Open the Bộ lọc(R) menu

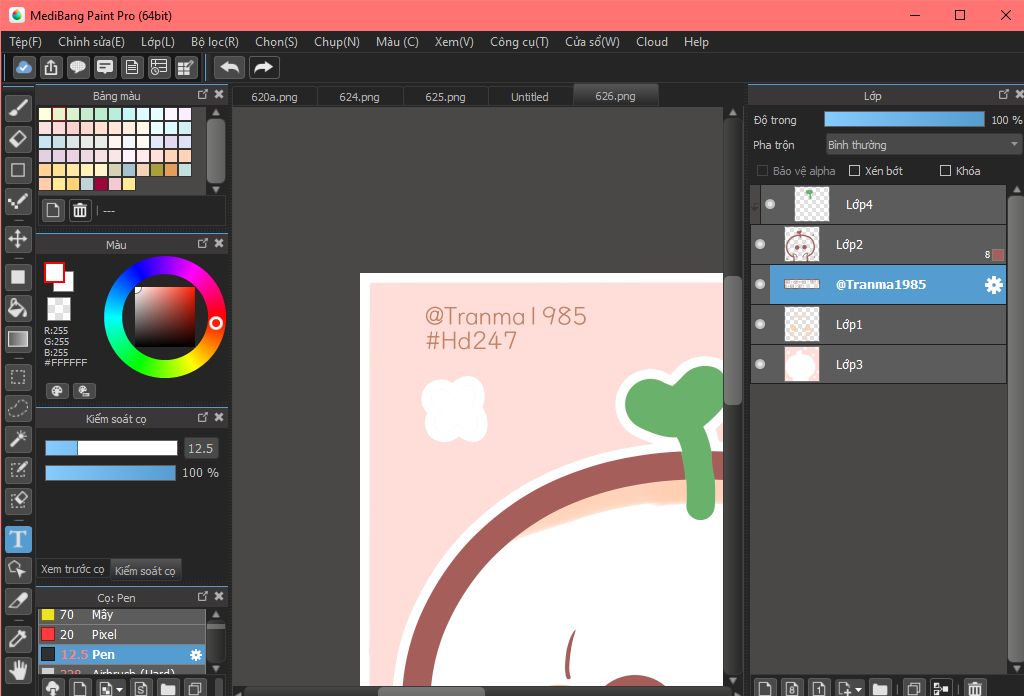click(215, 42)
